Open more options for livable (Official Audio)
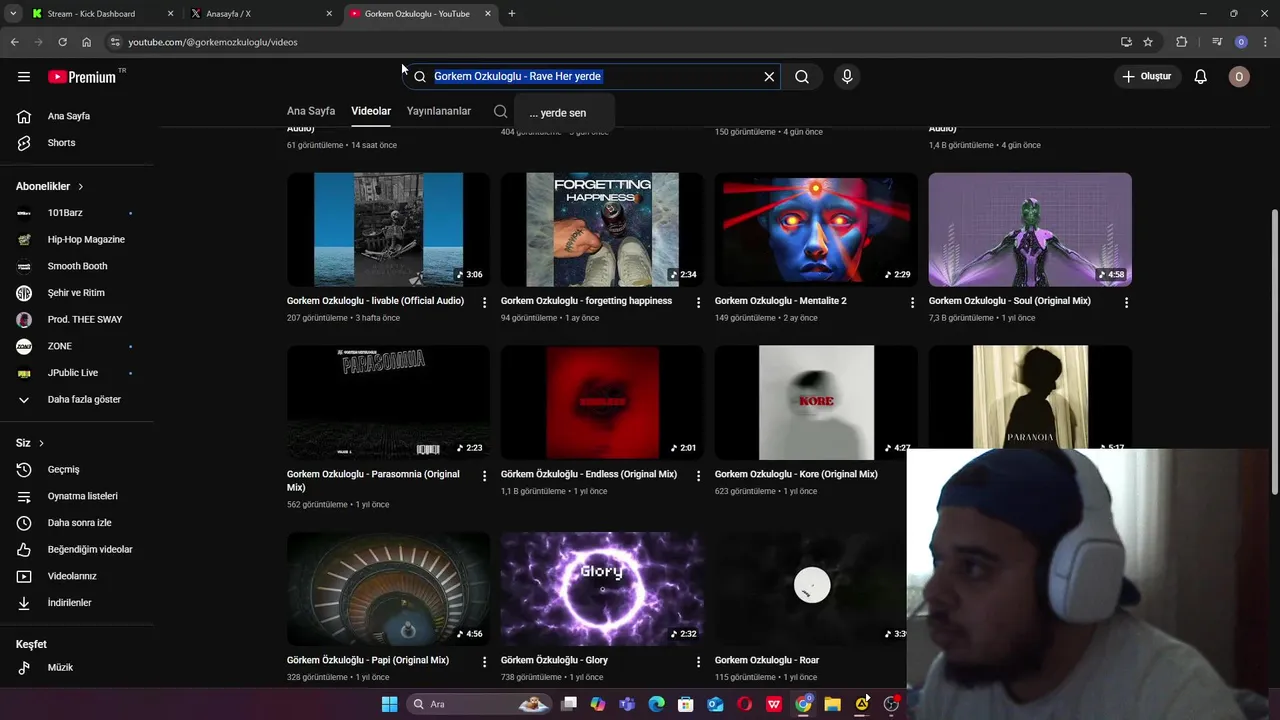This screenshot has width=1280, height=720. click(484, 302)
